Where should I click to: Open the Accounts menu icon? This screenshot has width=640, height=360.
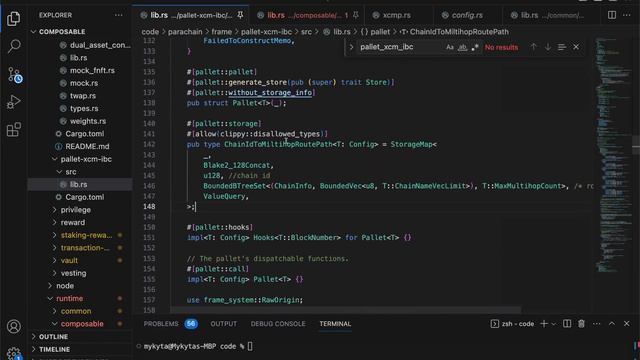click(13, 327)
